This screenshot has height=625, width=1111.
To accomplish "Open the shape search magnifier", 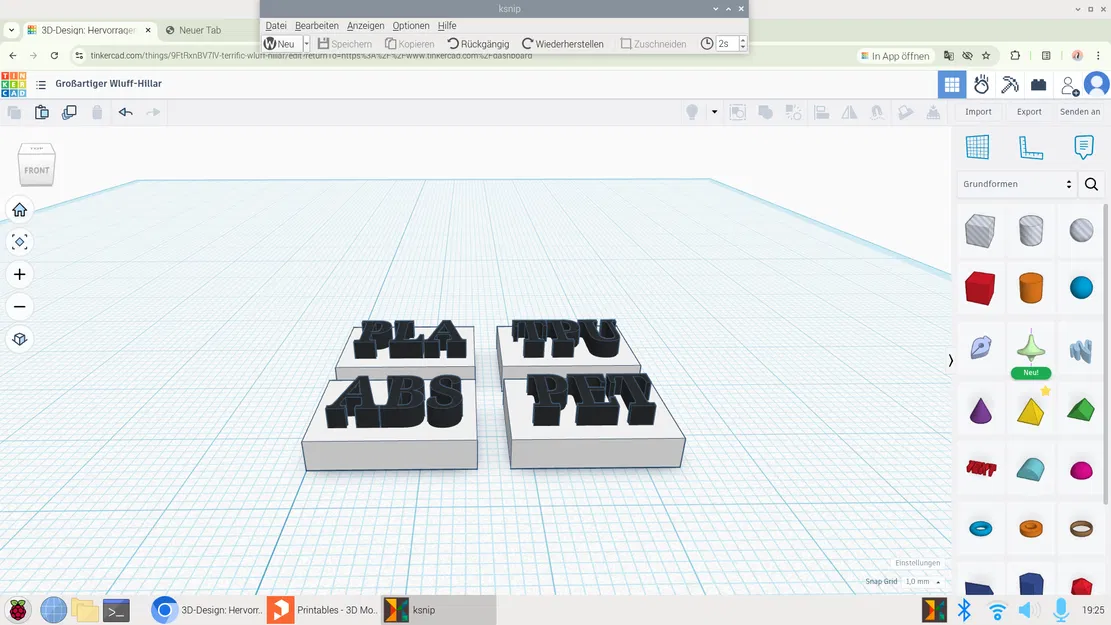I will click(x=1091, y=184).
